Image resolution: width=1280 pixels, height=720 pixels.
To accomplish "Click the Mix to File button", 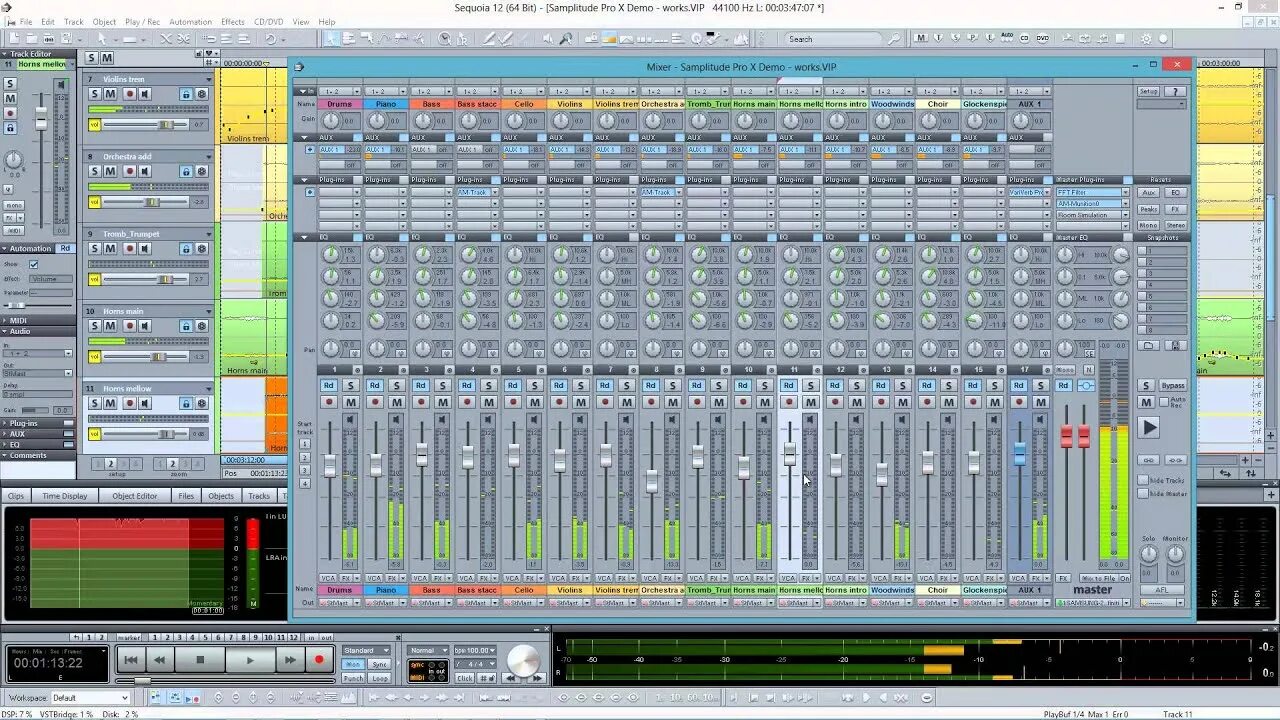I will click(x=1097, y=579).
